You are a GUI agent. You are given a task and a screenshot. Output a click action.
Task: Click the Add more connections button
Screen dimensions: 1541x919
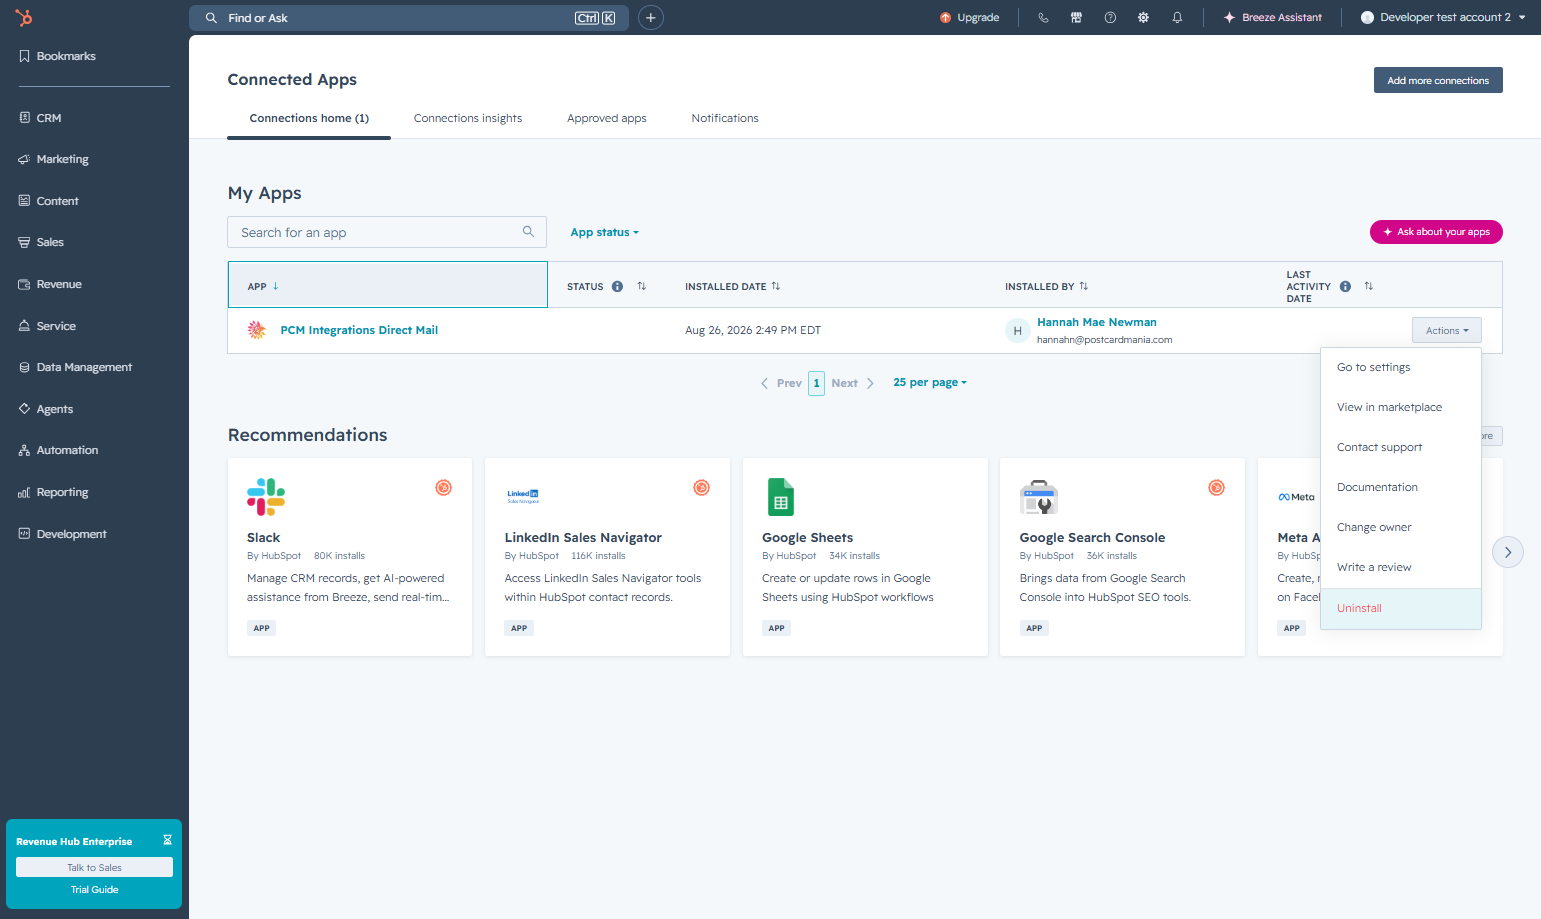pyautogui.click(x=1438, y=80)
